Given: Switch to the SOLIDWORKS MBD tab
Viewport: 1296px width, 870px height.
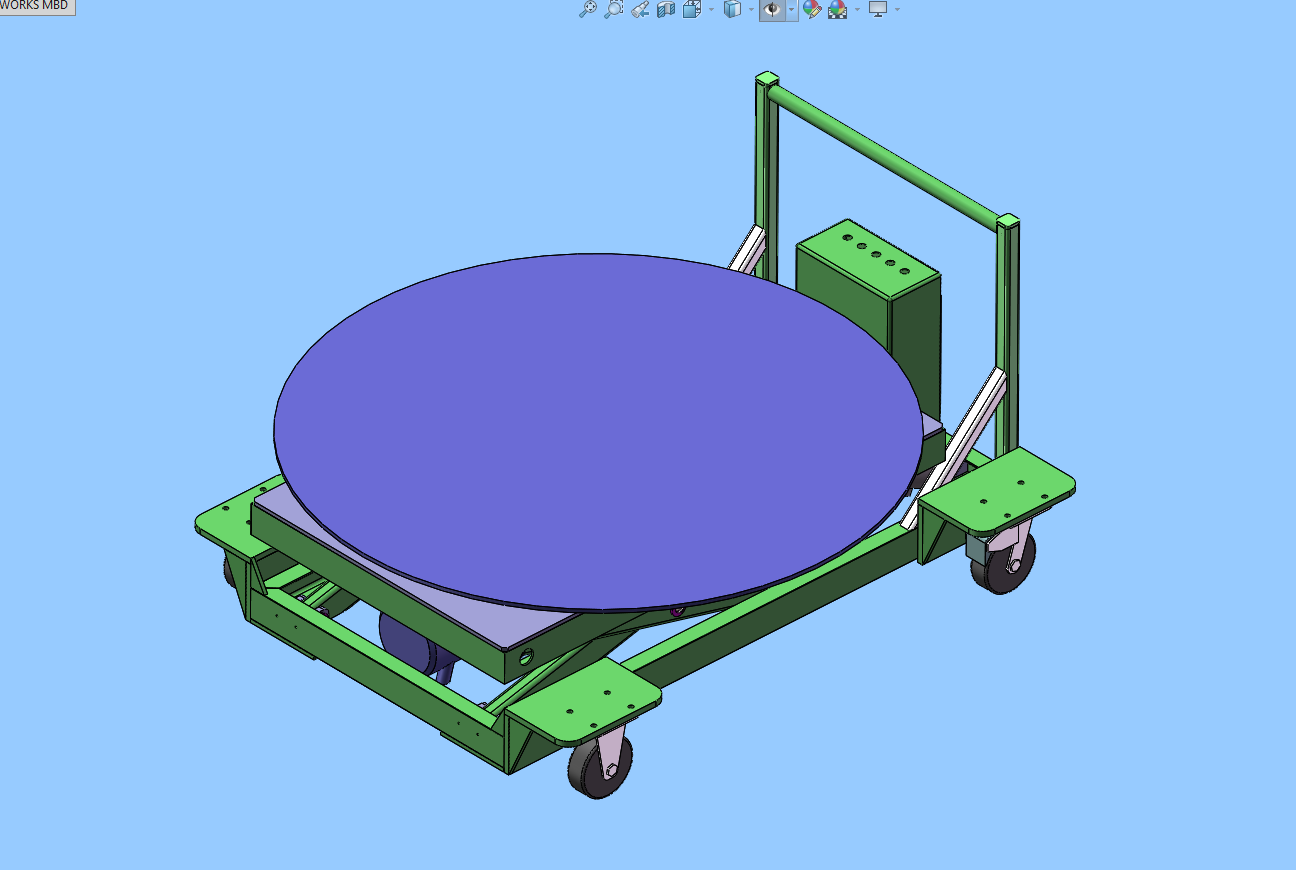Looking at the screenshot, I should (37, 6).
